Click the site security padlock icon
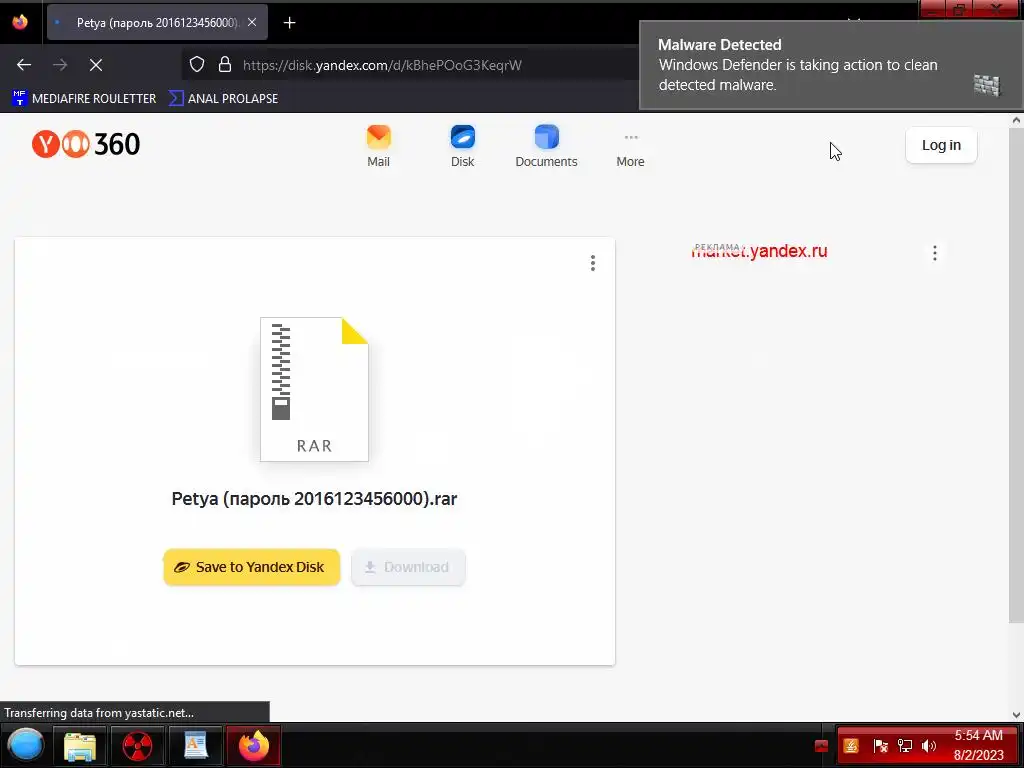Image resolution: width=1024 pixels, height=768 pixels. coord(225,64)
